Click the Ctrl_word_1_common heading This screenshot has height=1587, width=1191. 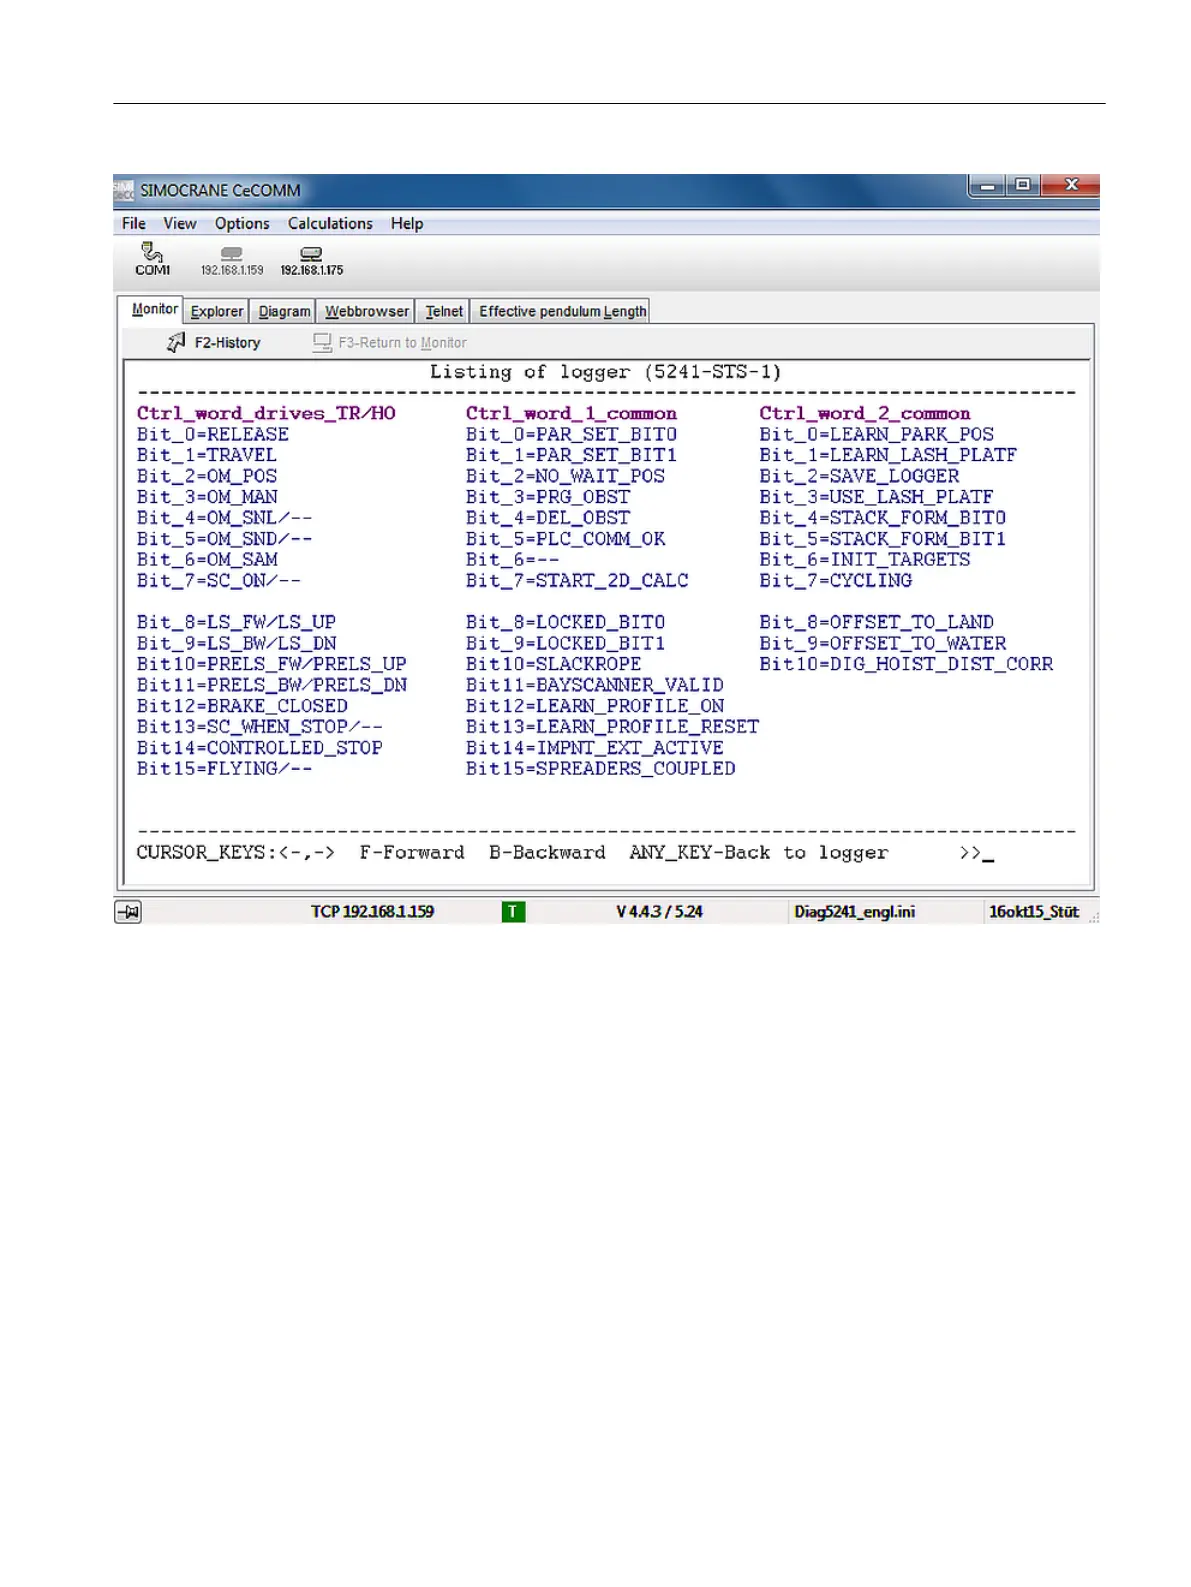[571, 414]
